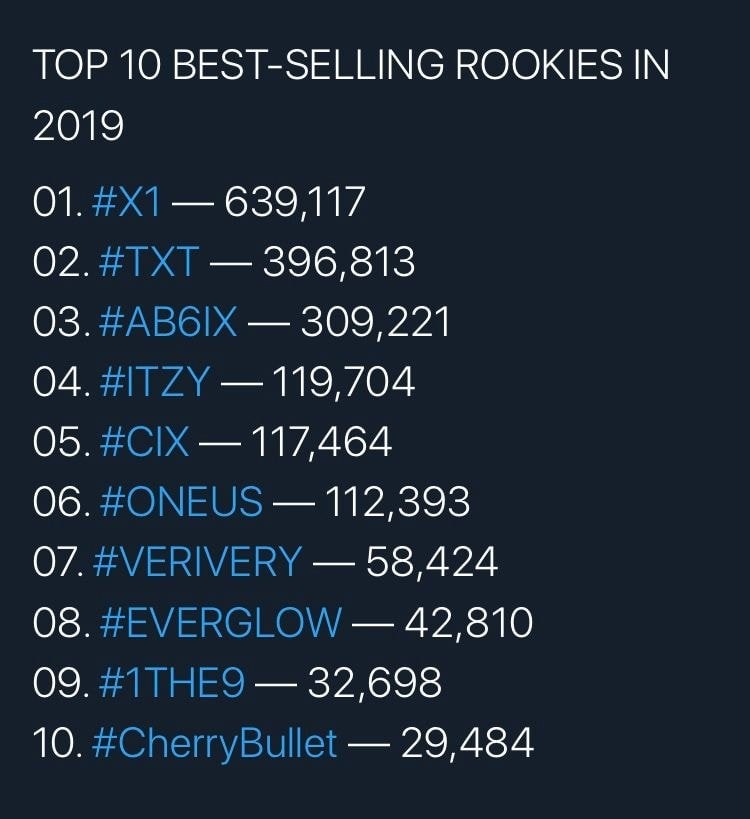Image resolution: width=750 pixels, height=819 pixels.
Task: Open the #ONEUS hashtag
Action: click(181, 502)
